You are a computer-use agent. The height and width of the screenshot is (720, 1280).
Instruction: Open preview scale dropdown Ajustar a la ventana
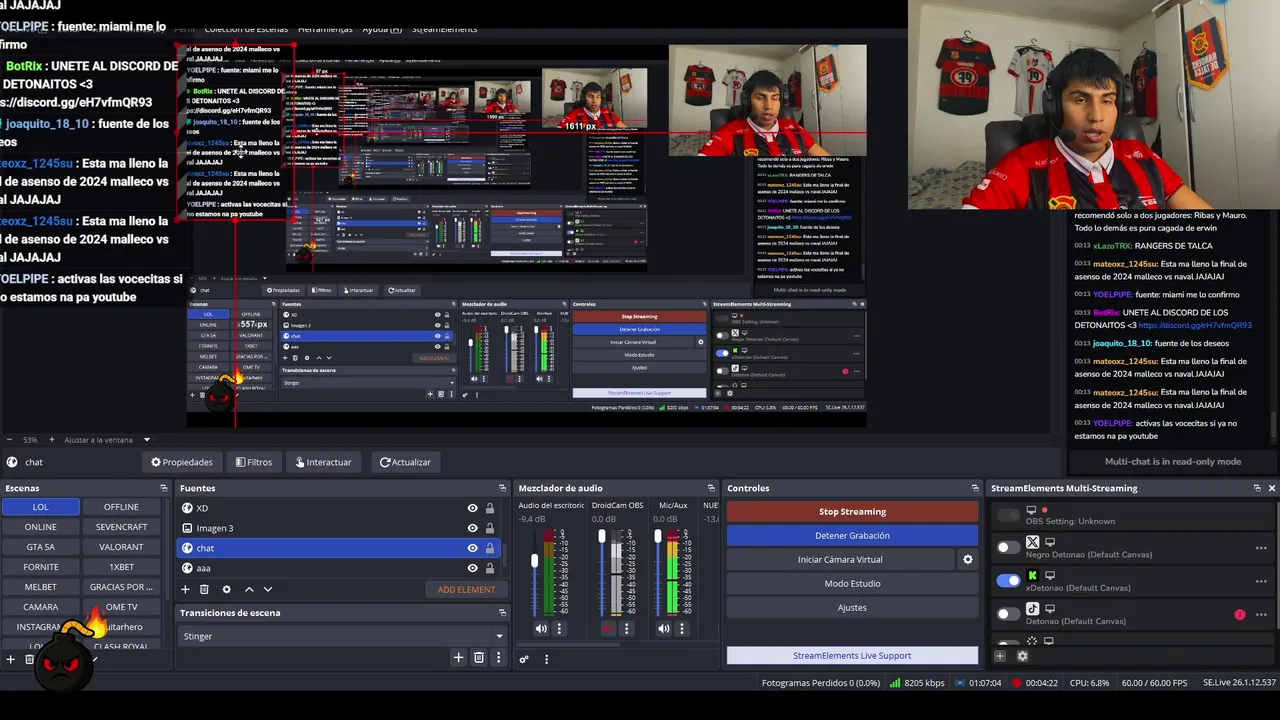(146, 440)
